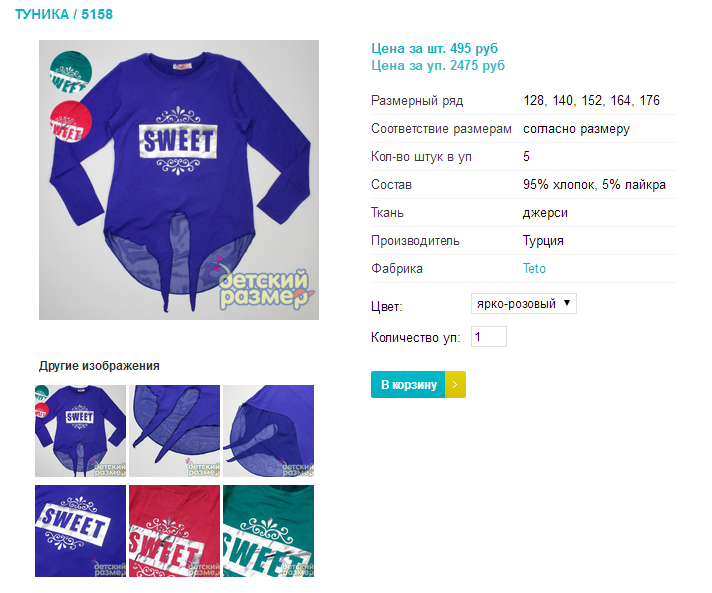Screen dimensions: 712x593
Task: Open the Teto factory link
Action: 534,268
